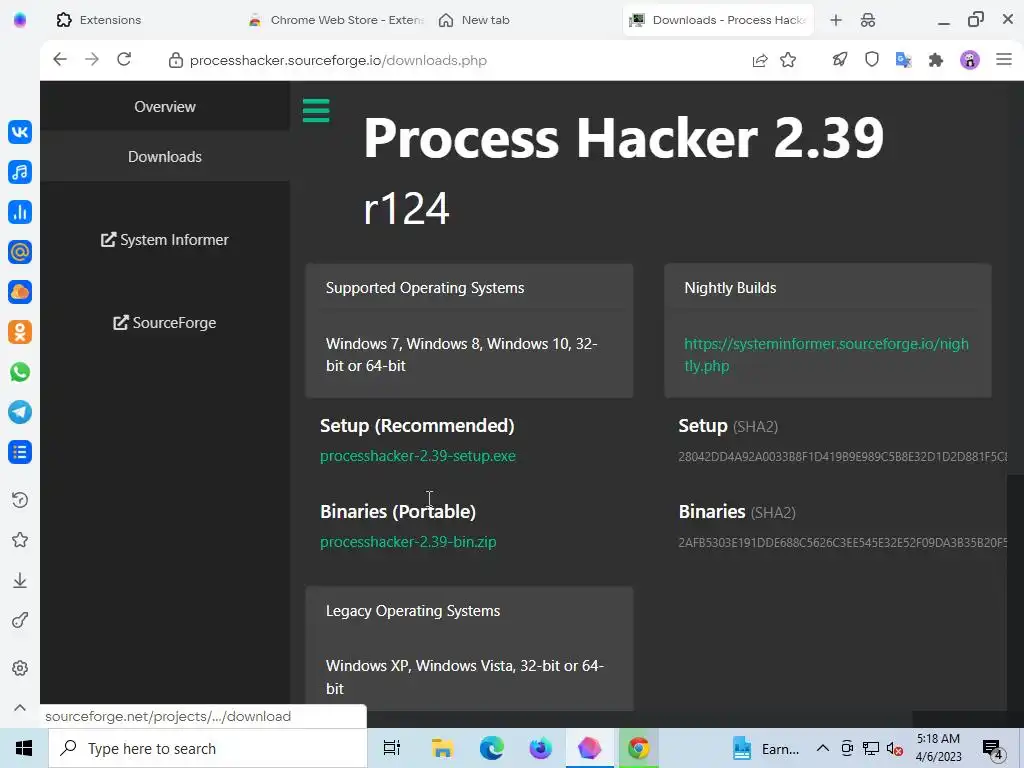
Task: Open Chrome from the taskbar
Action: click(639, 748)
